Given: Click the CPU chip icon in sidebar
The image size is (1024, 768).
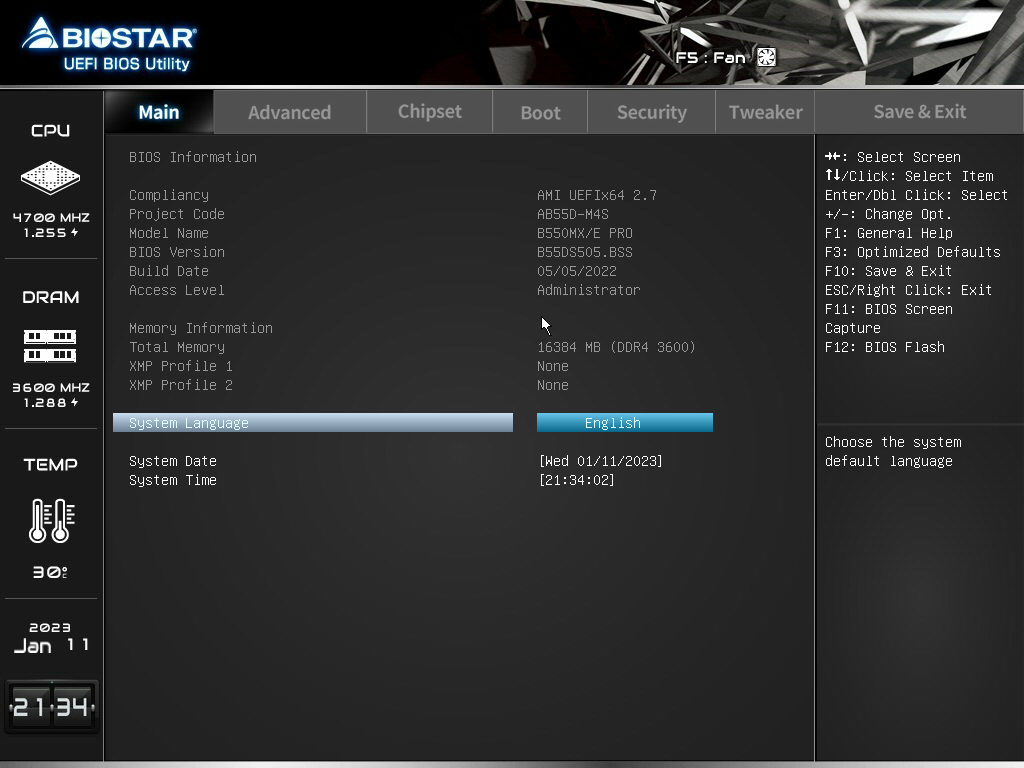Looking at the screenshot, I should tap(50, 177).
